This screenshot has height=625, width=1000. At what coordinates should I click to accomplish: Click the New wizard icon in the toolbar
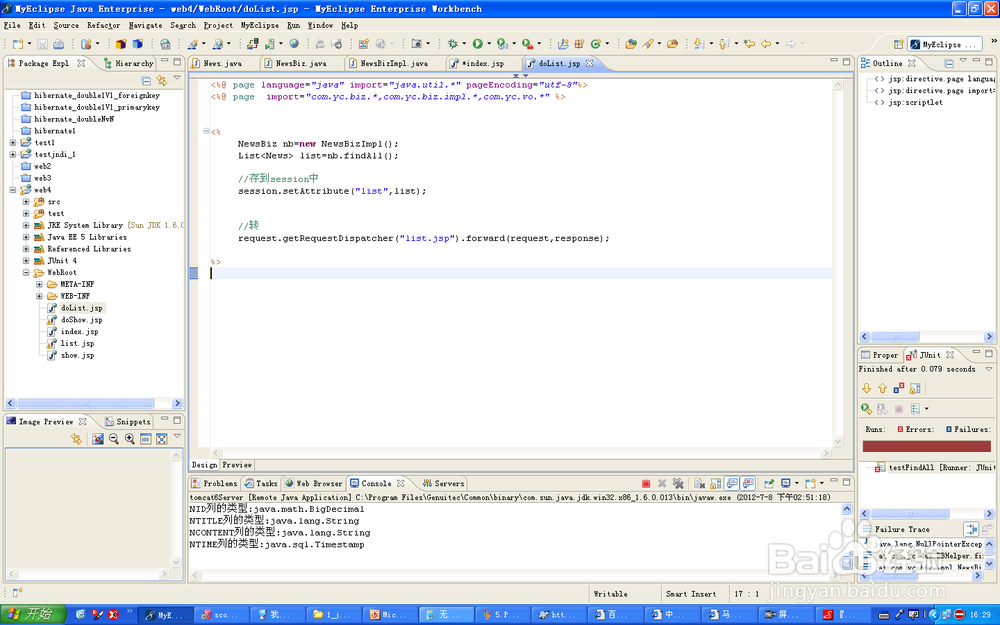(x=18, y=44)
